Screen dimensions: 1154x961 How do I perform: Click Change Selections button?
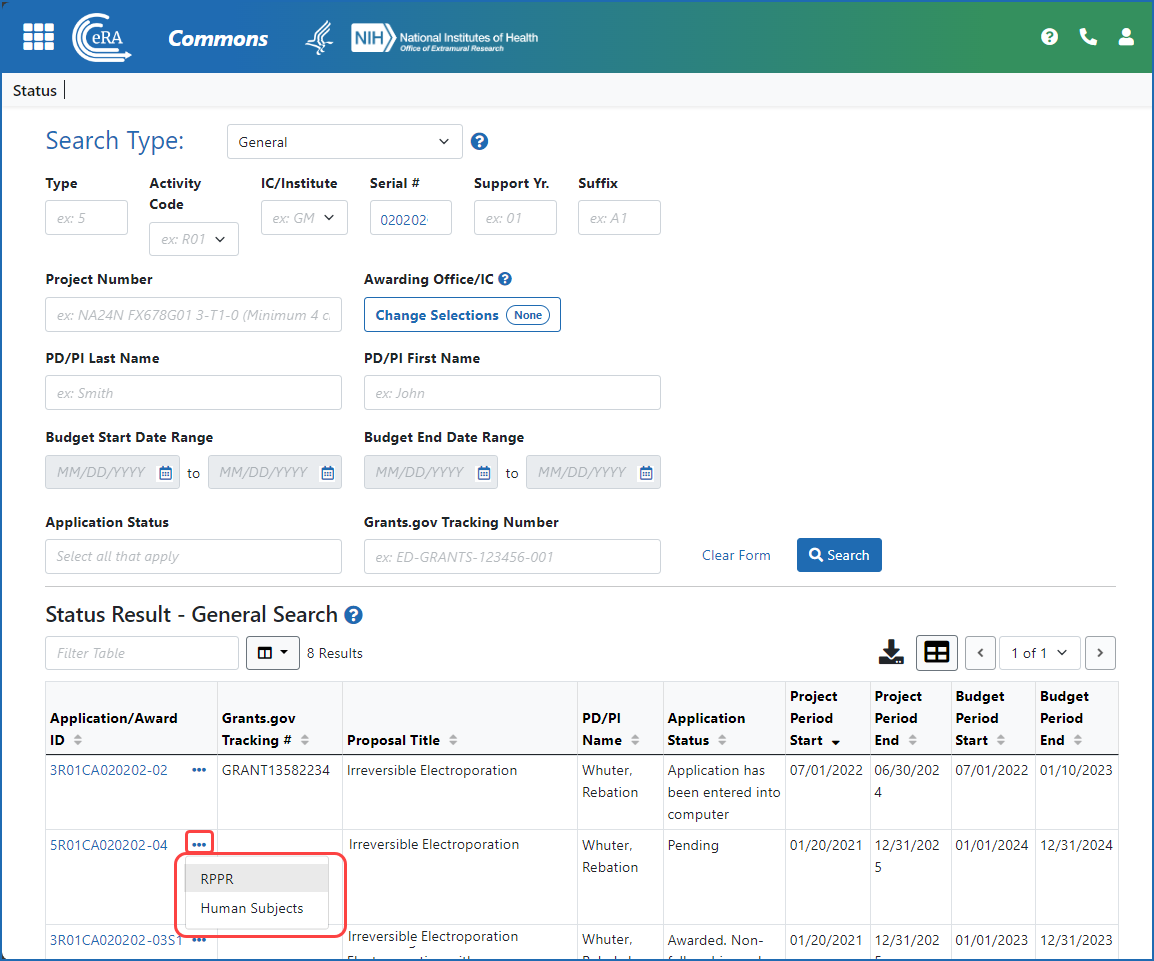pos(462,315)
